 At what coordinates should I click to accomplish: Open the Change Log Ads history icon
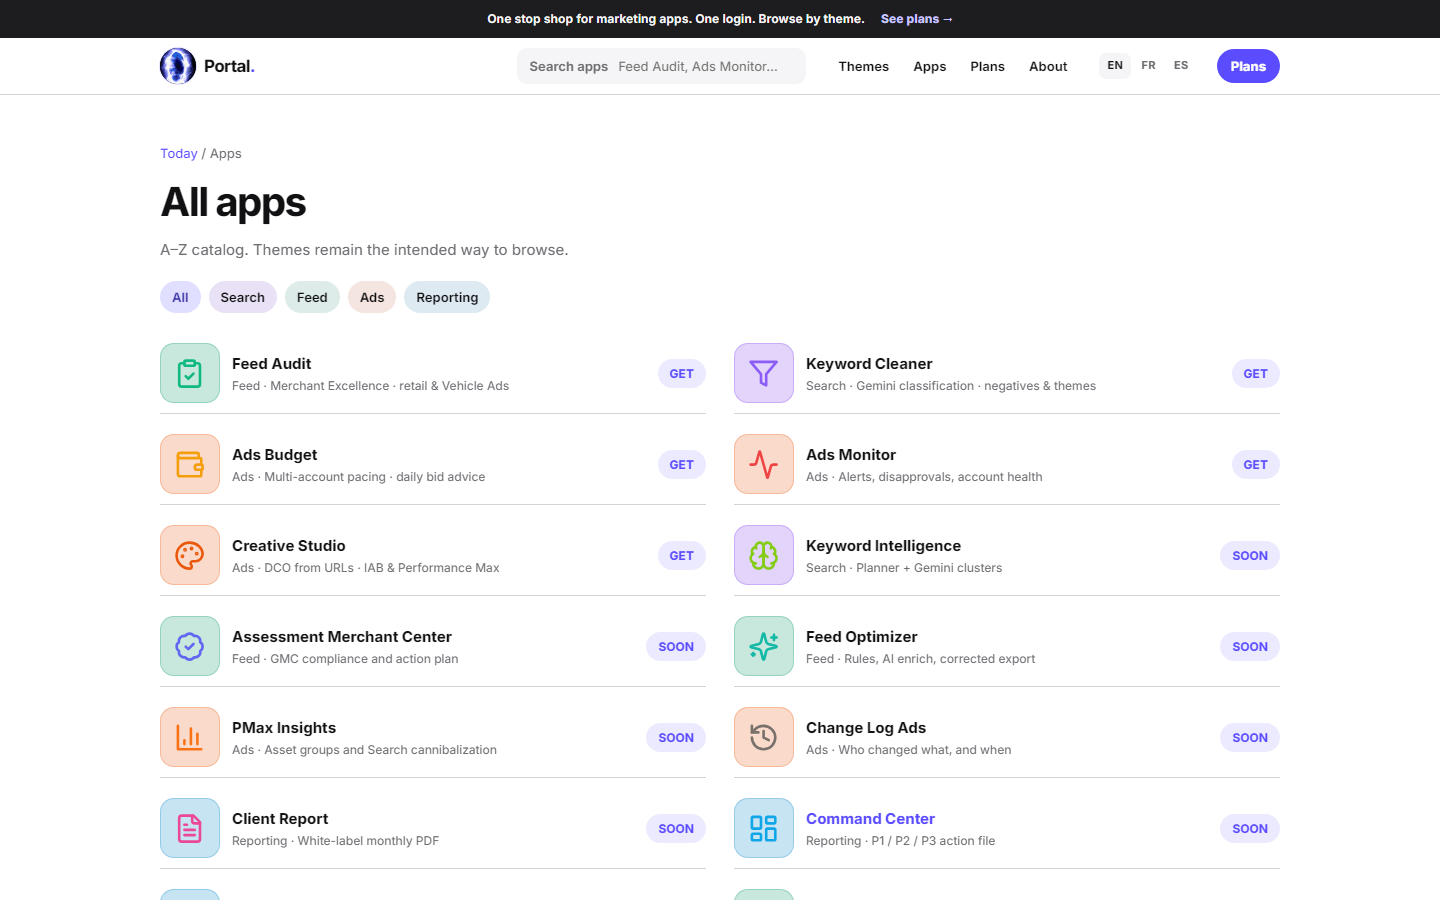click(764, 737)
